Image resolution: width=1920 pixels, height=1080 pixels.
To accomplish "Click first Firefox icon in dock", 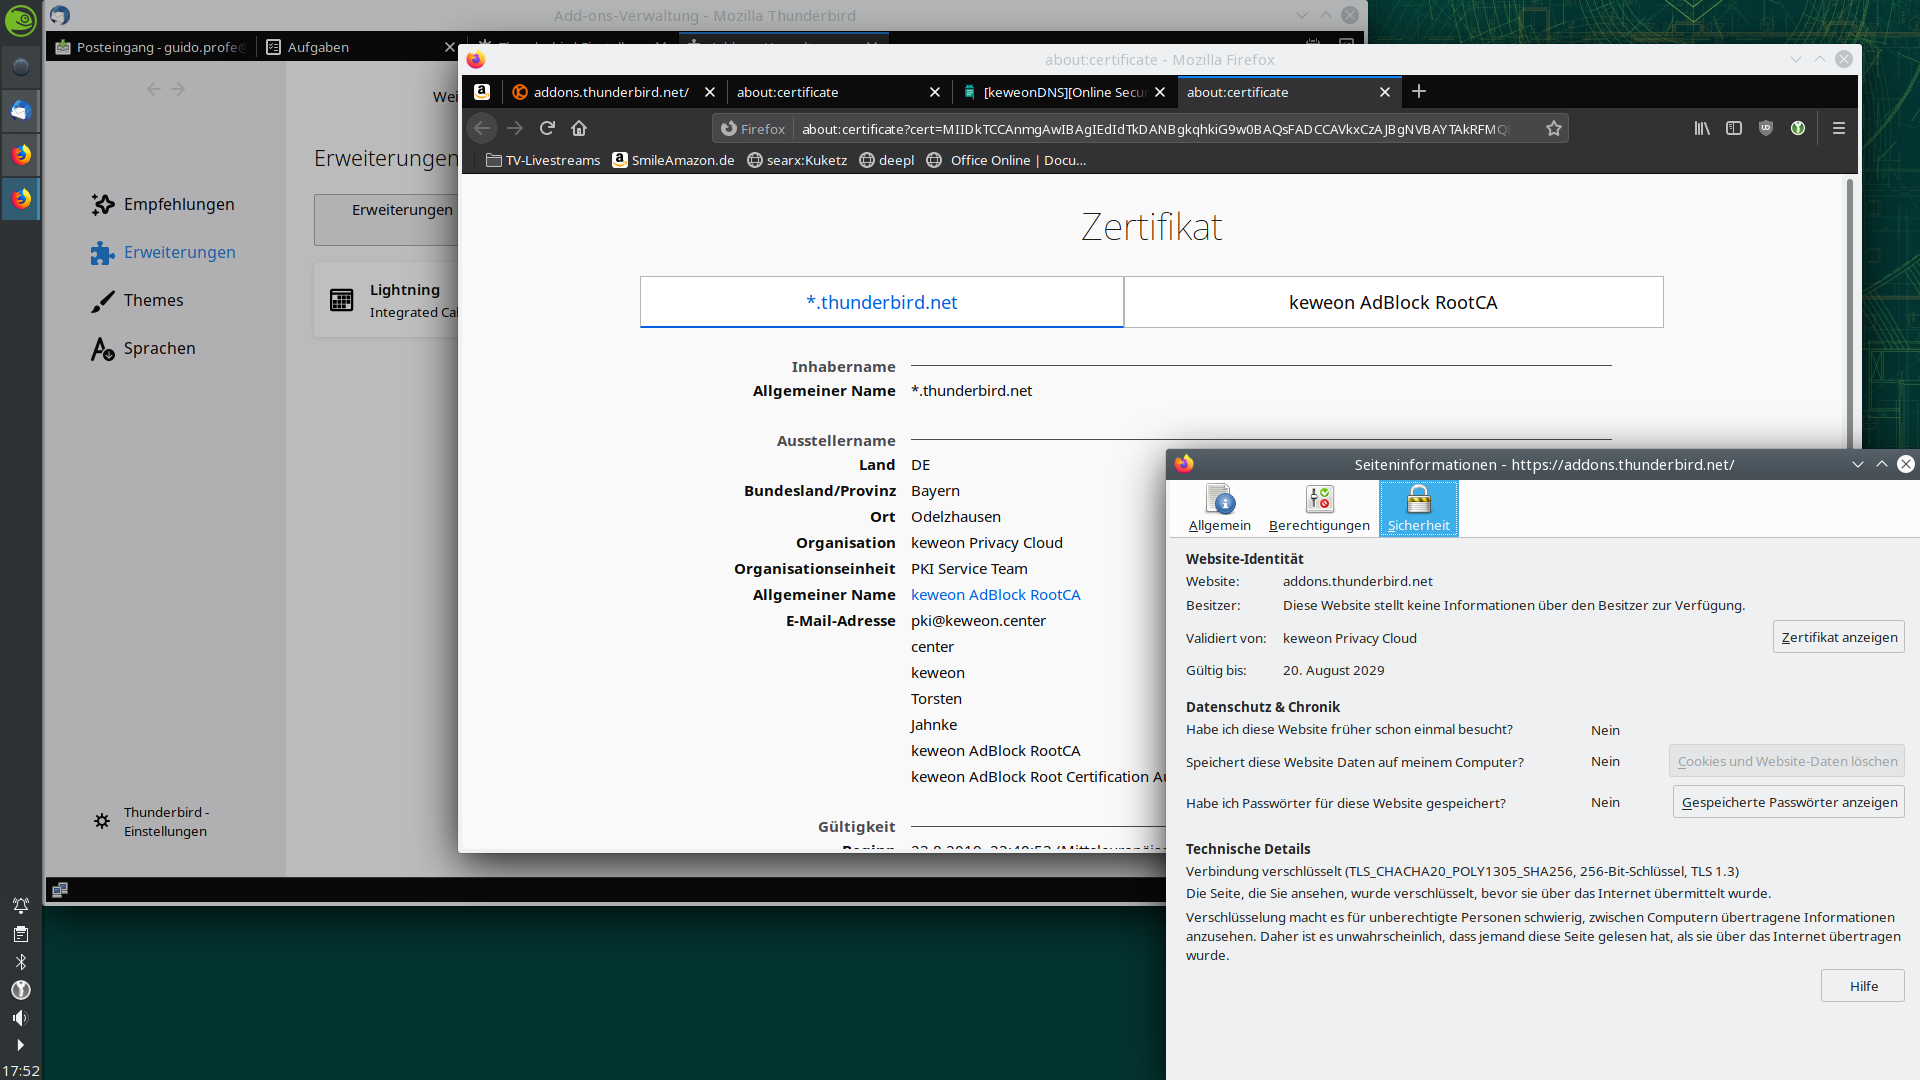I will click(x=21, y=154).
